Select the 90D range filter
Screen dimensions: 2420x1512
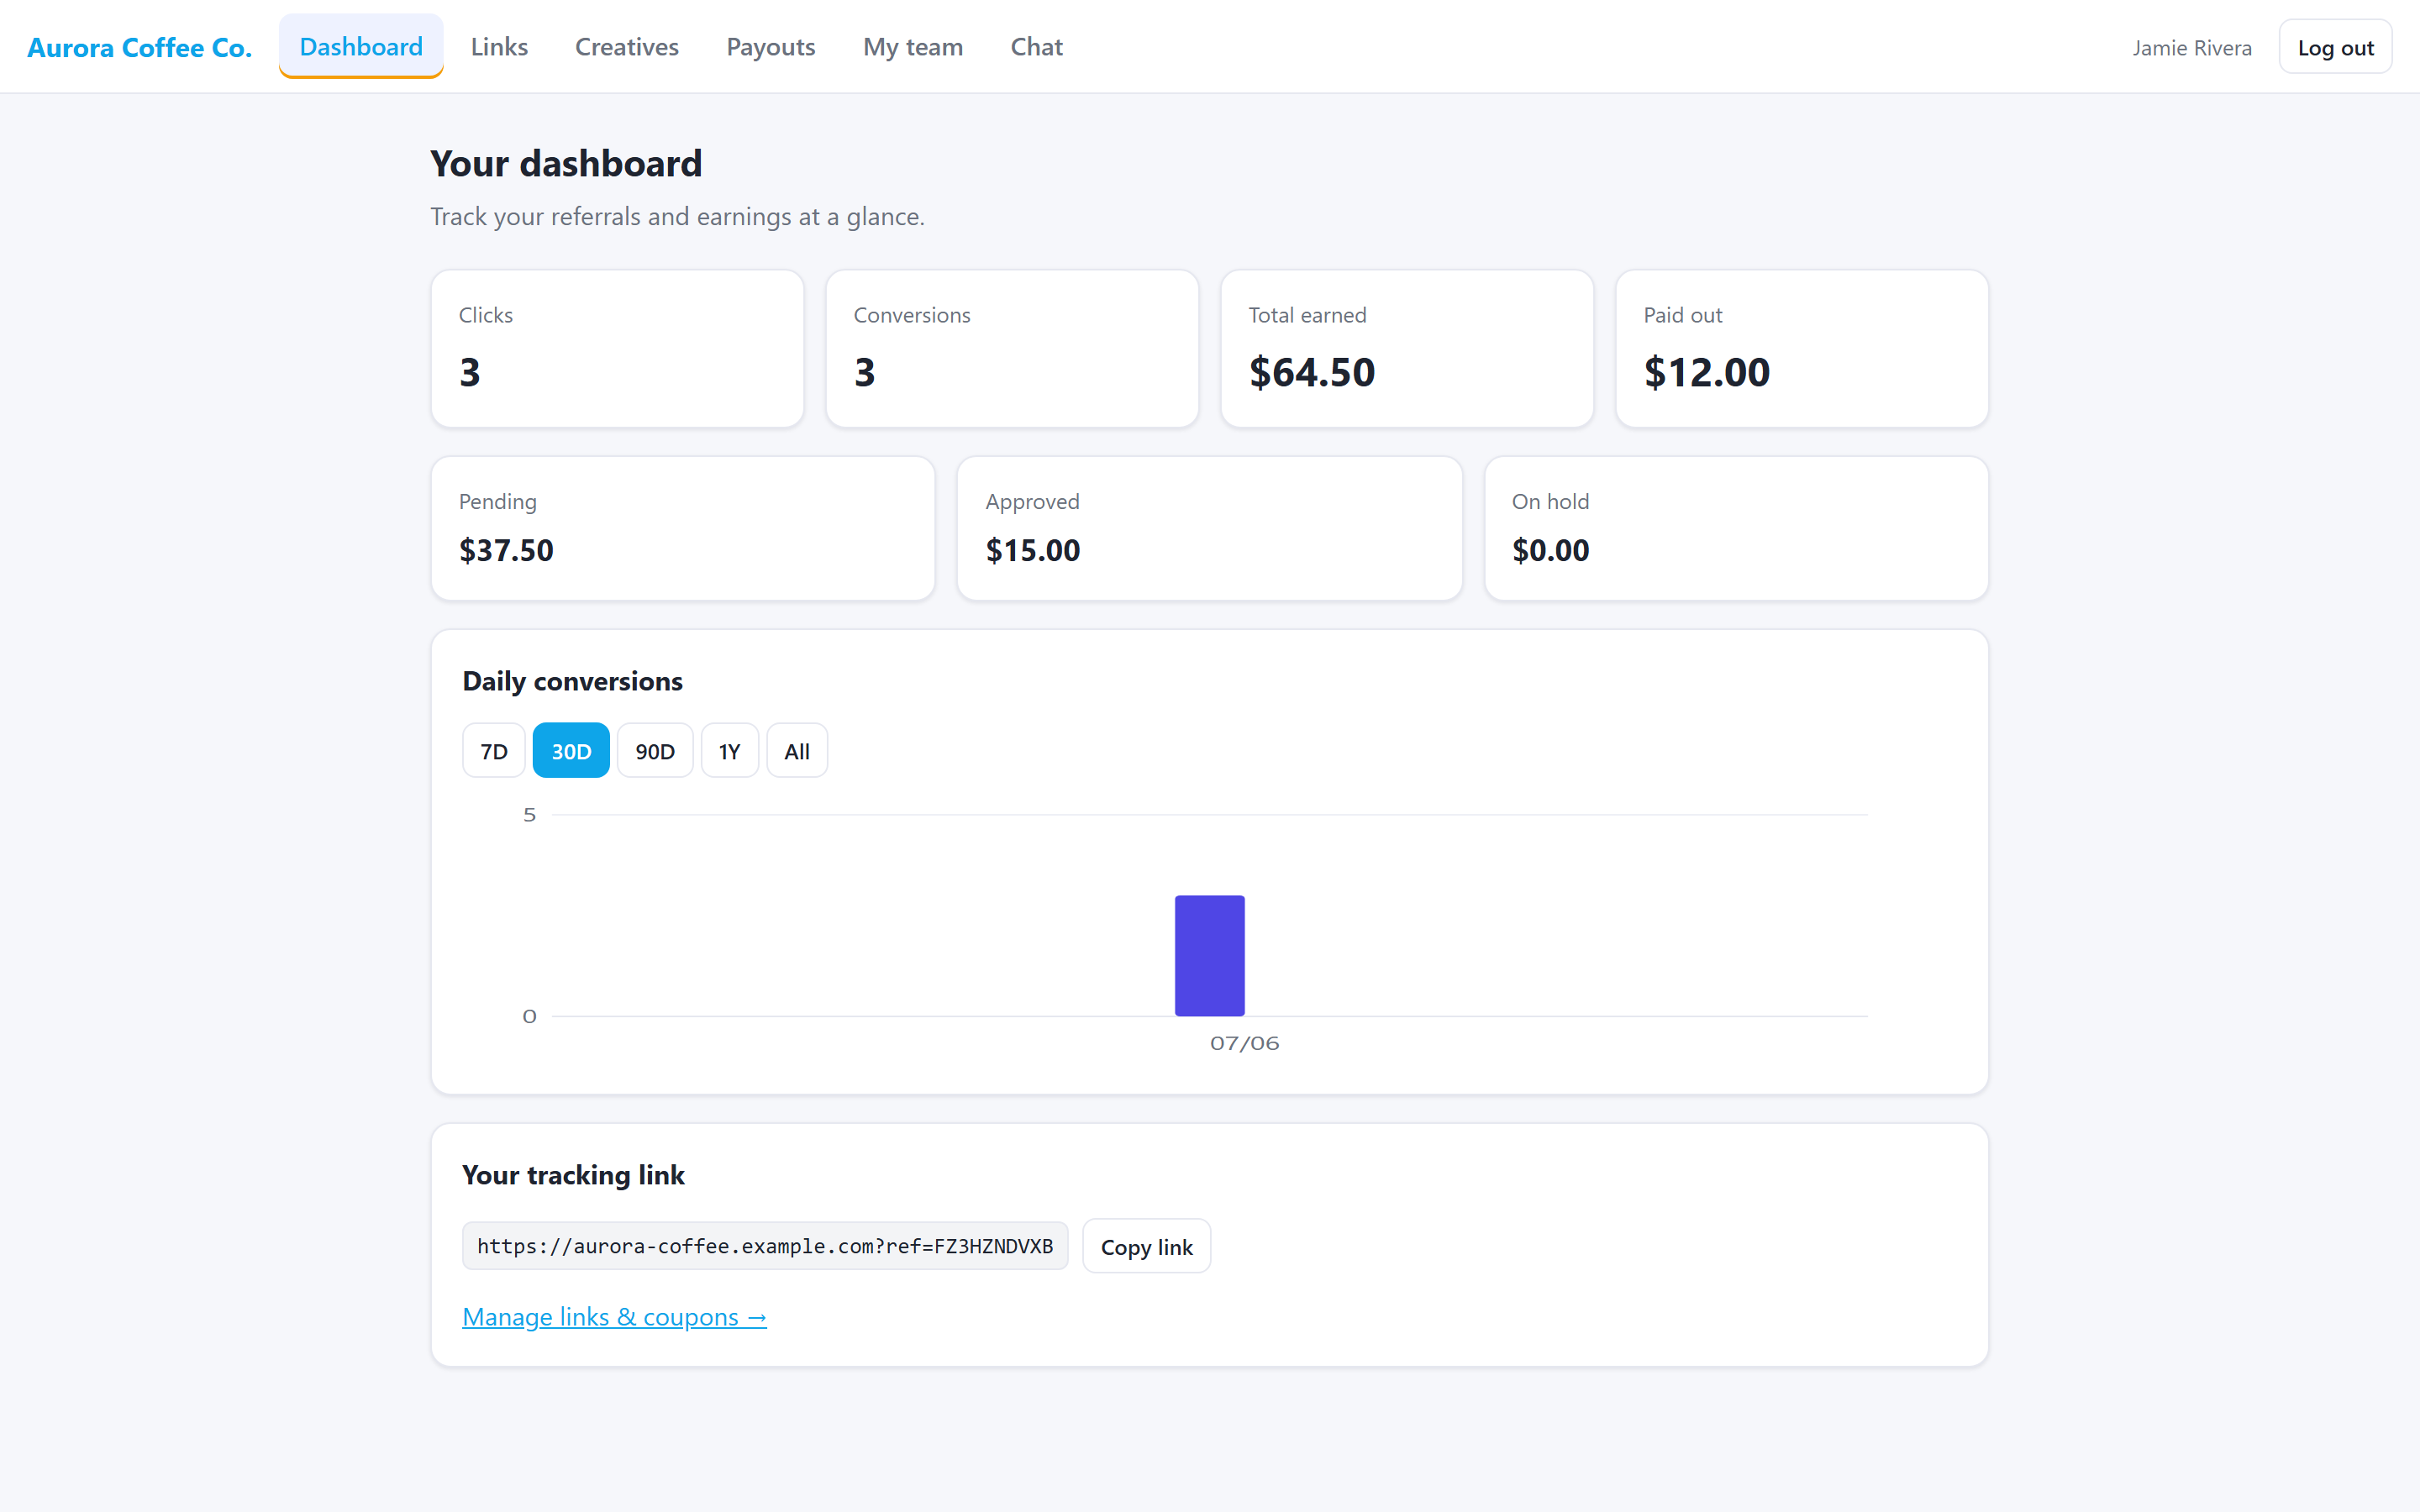click(x=655, y=750)
